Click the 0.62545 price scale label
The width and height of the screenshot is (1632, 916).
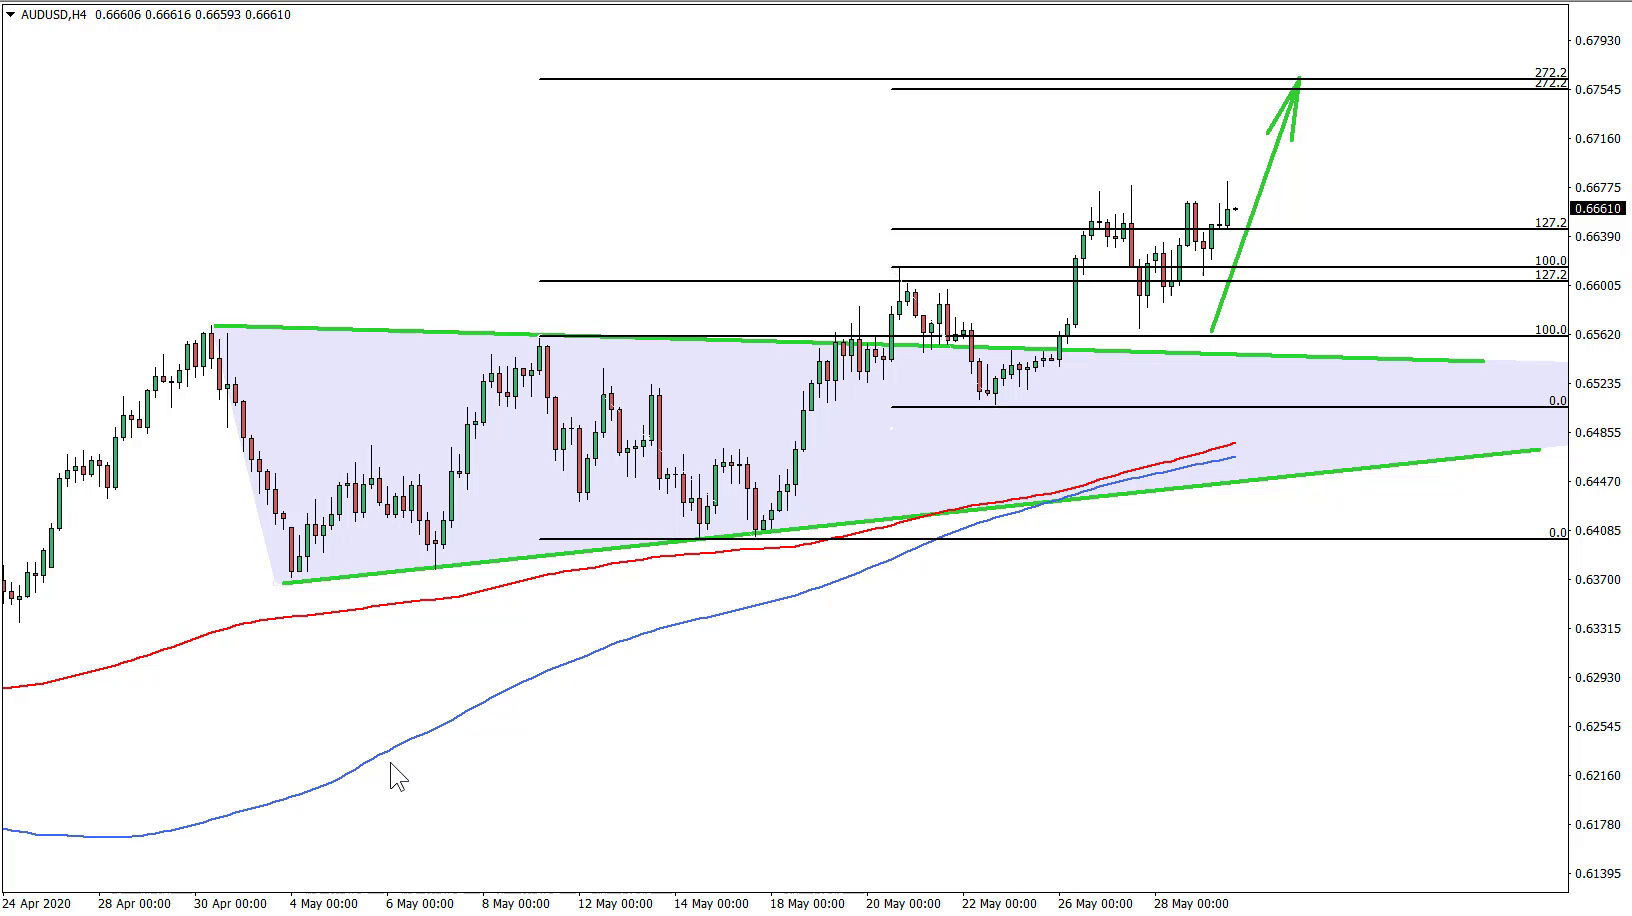1597,727
